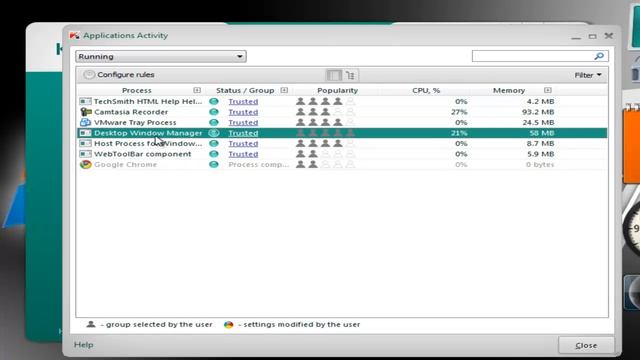Select the Camtasia Recorder process name
Image resolution: width=640 pixels, height=360 pixels.
coord(131,112)
